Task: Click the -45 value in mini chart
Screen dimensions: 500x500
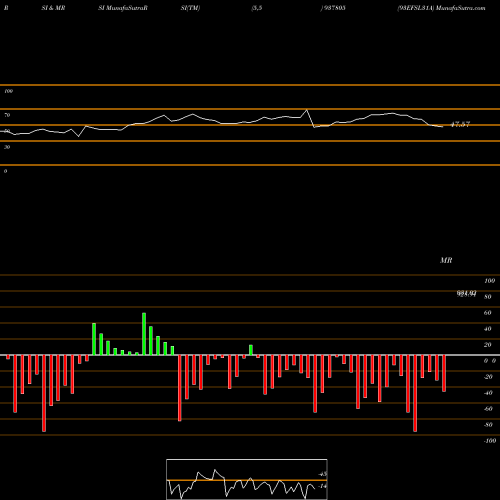Action: click(323, 474)
